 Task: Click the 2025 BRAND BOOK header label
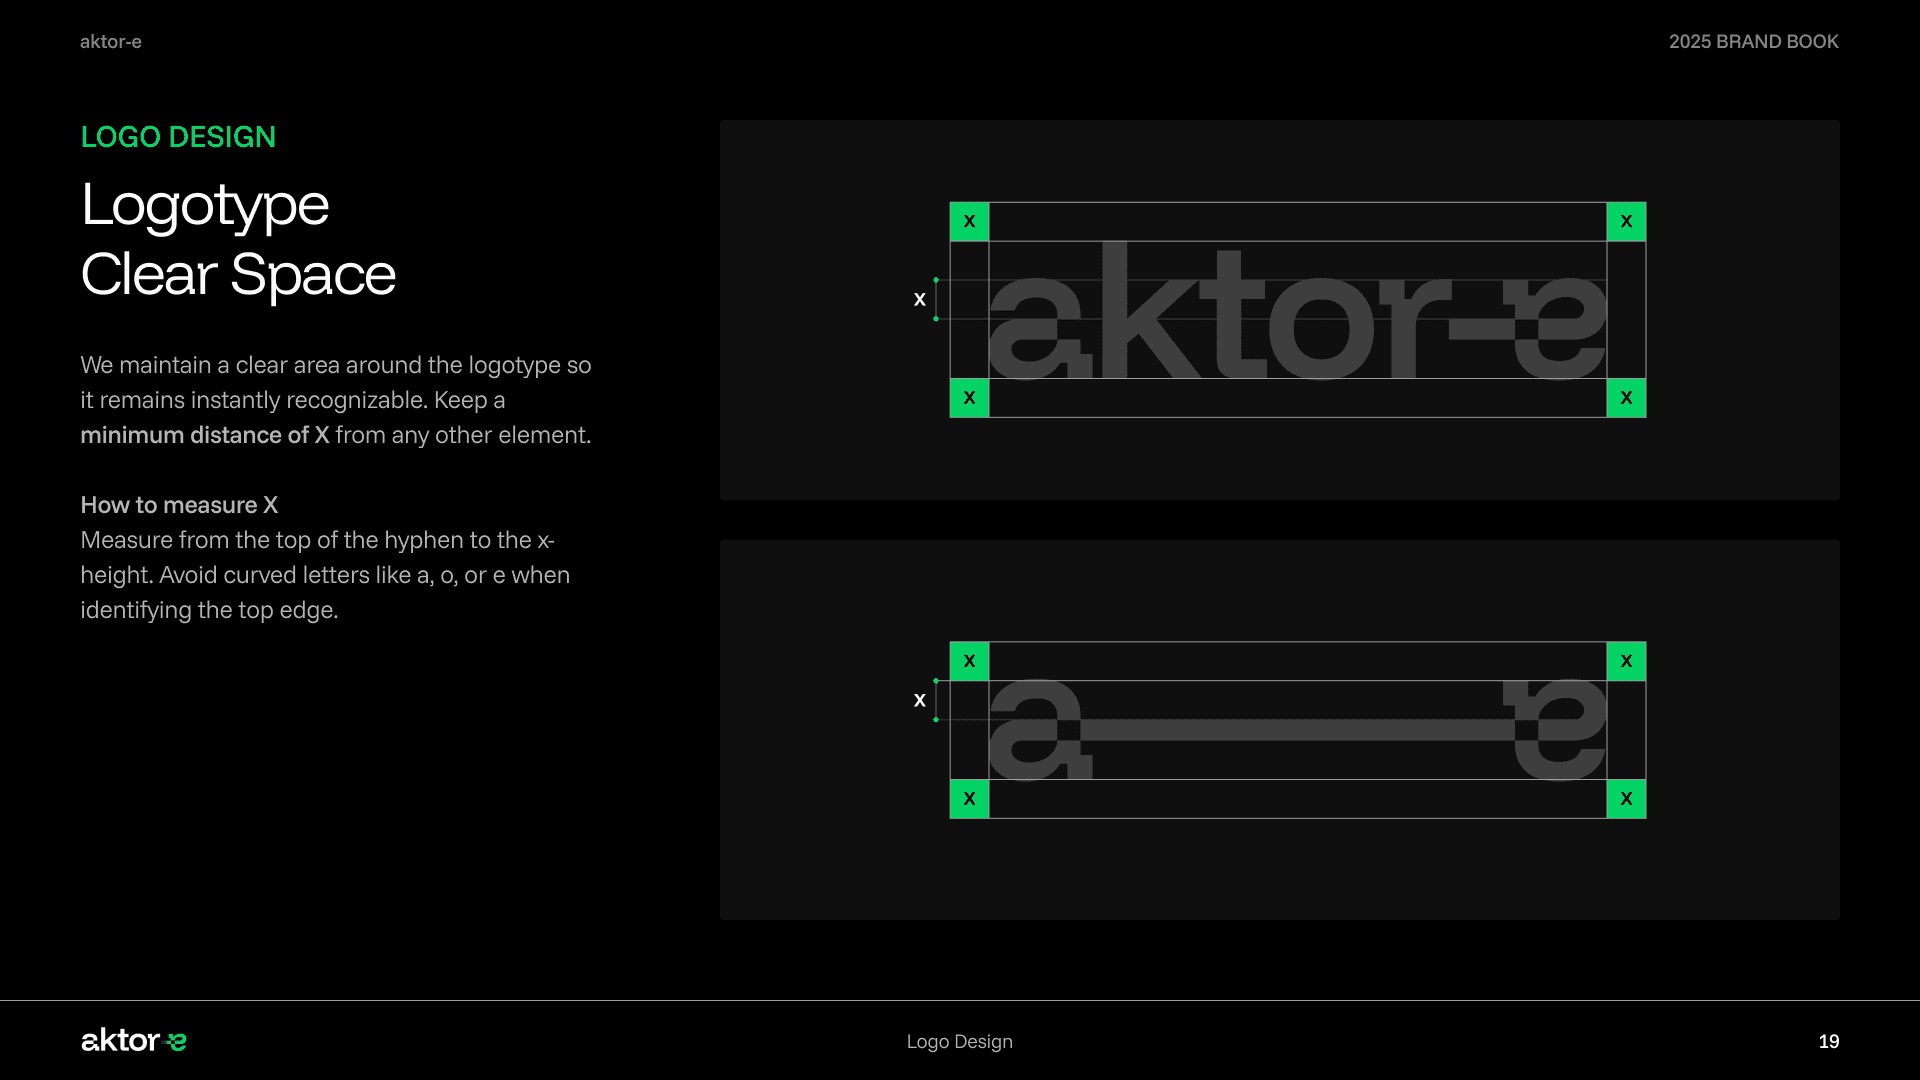click(x=1753, y=42)
